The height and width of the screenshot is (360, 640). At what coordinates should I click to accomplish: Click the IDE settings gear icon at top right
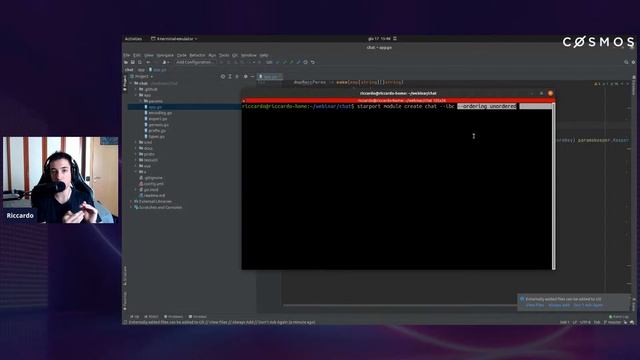point(633,62)
